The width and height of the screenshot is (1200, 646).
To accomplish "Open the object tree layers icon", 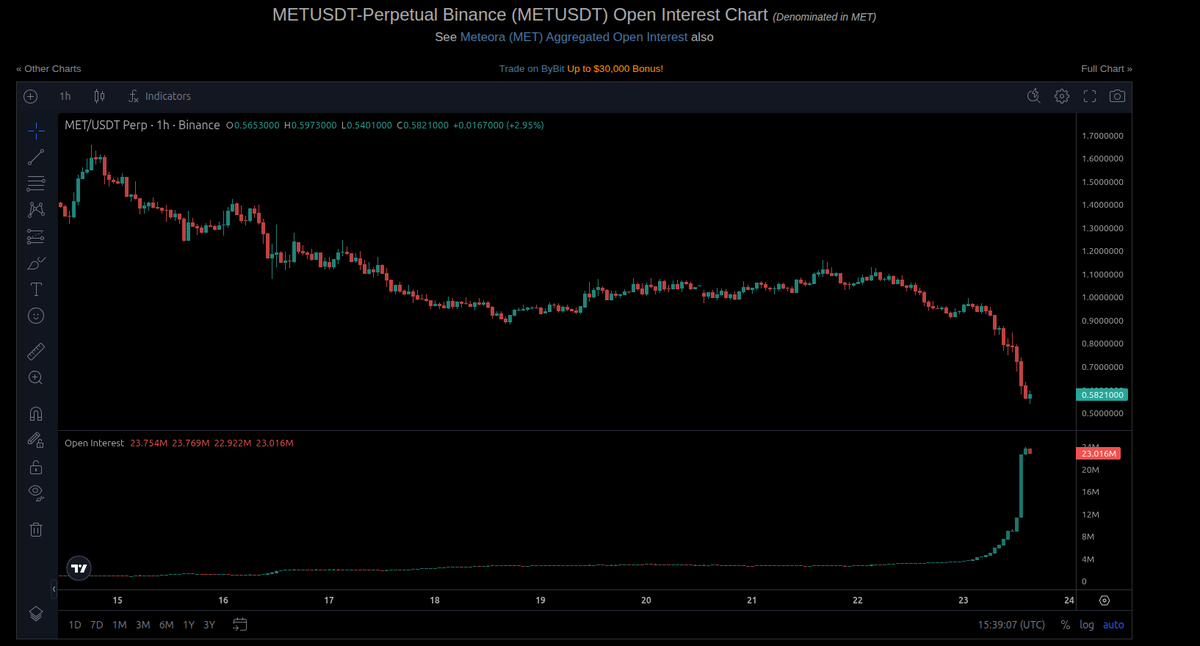I will click(x=36, y=614).
